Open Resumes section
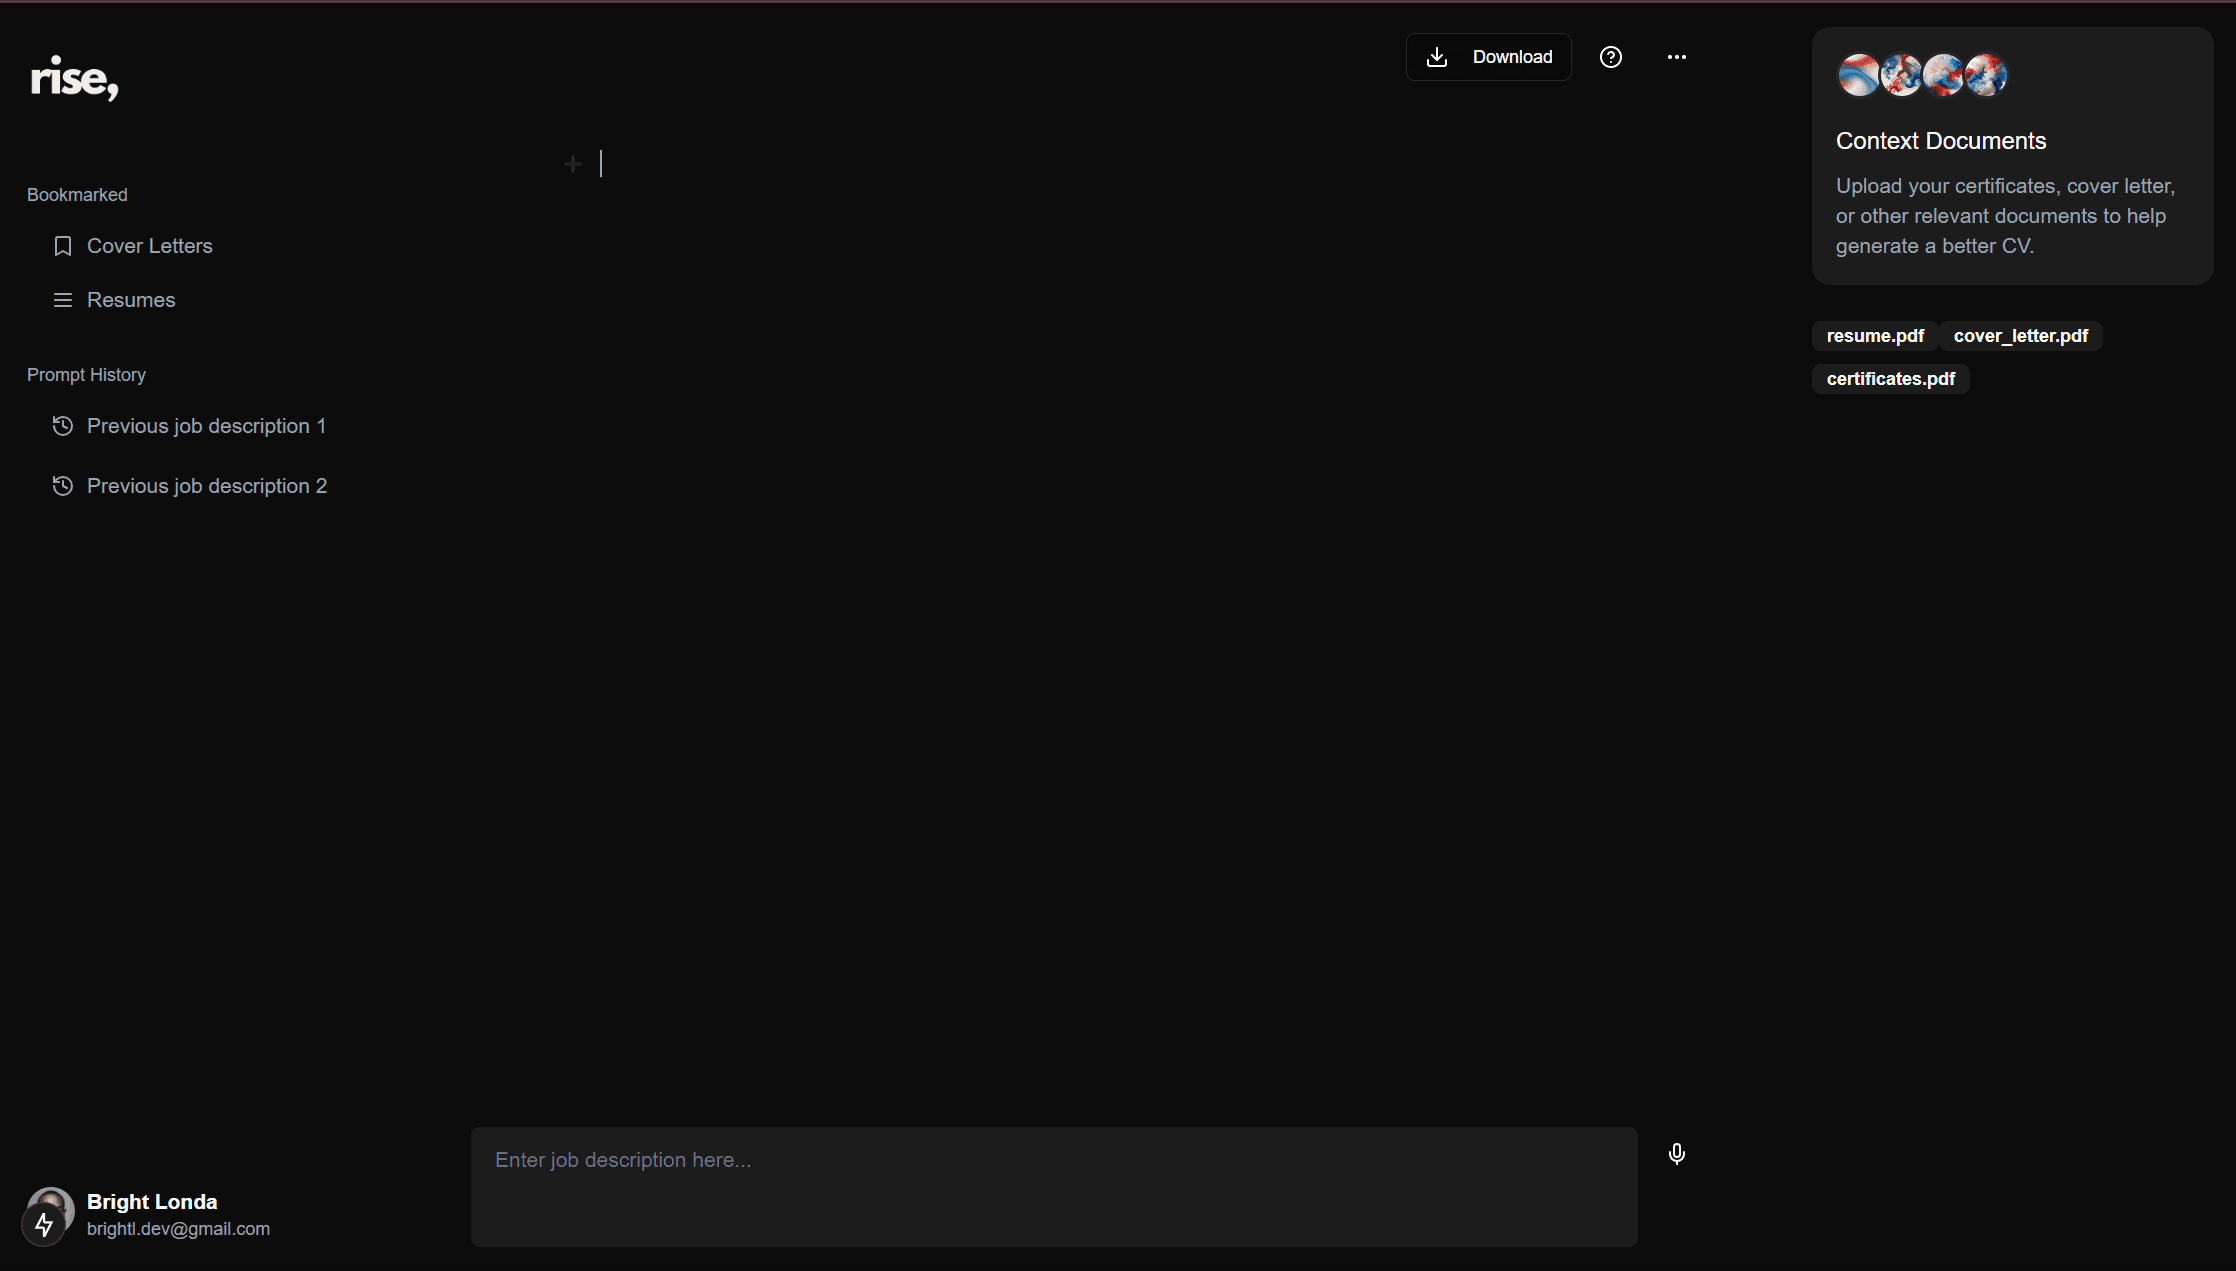 (x=131, y=300)
